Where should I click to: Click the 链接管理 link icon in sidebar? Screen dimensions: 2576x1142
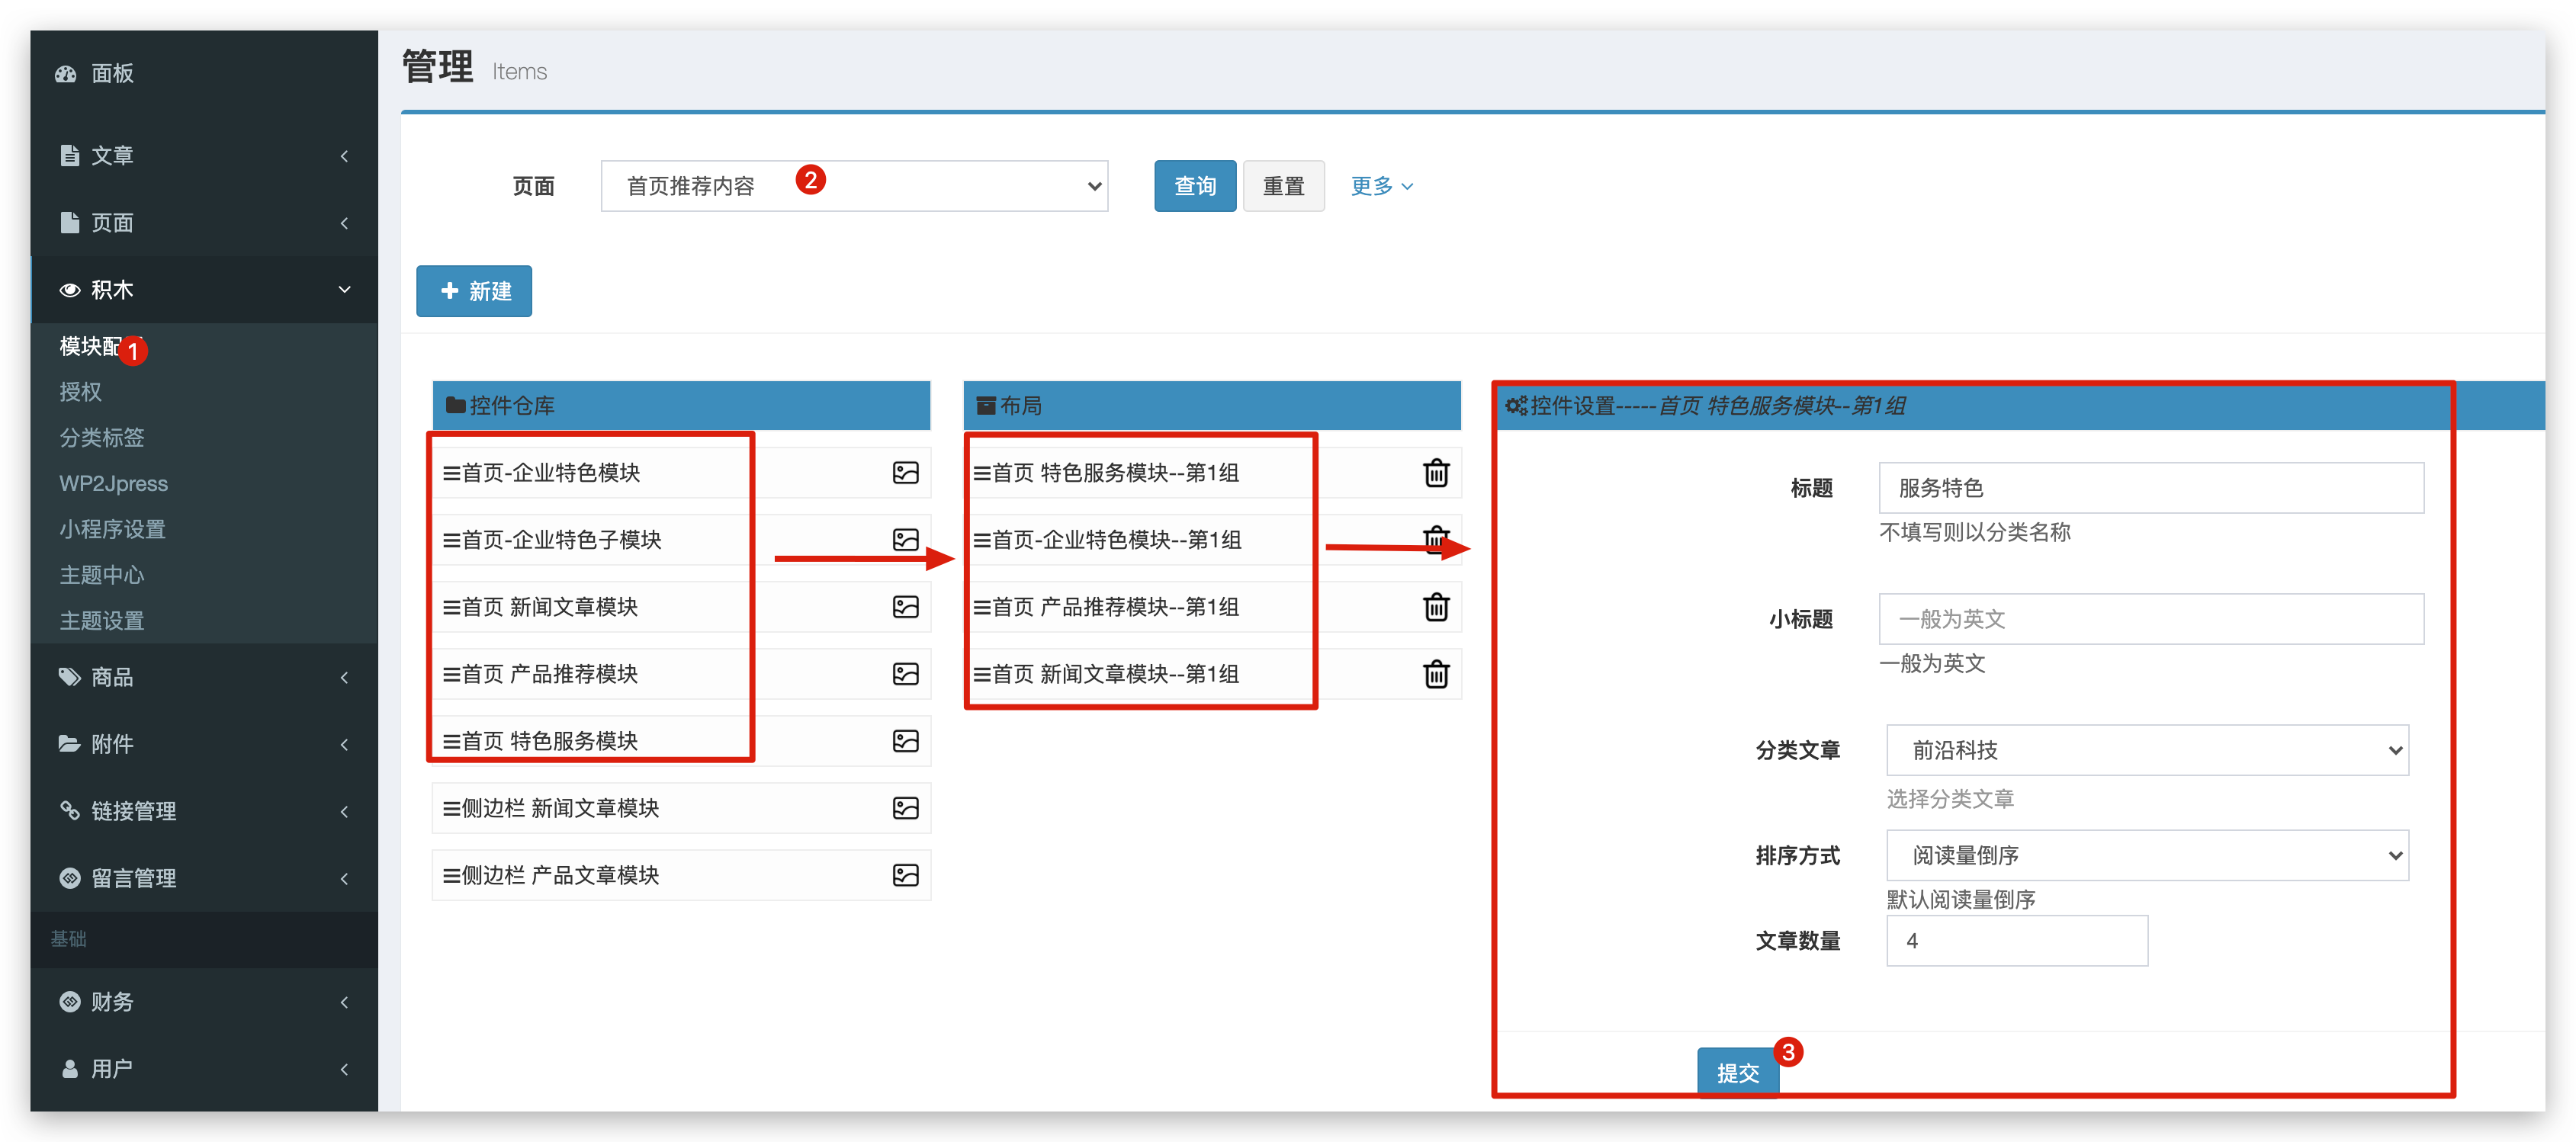click(69, 810)
